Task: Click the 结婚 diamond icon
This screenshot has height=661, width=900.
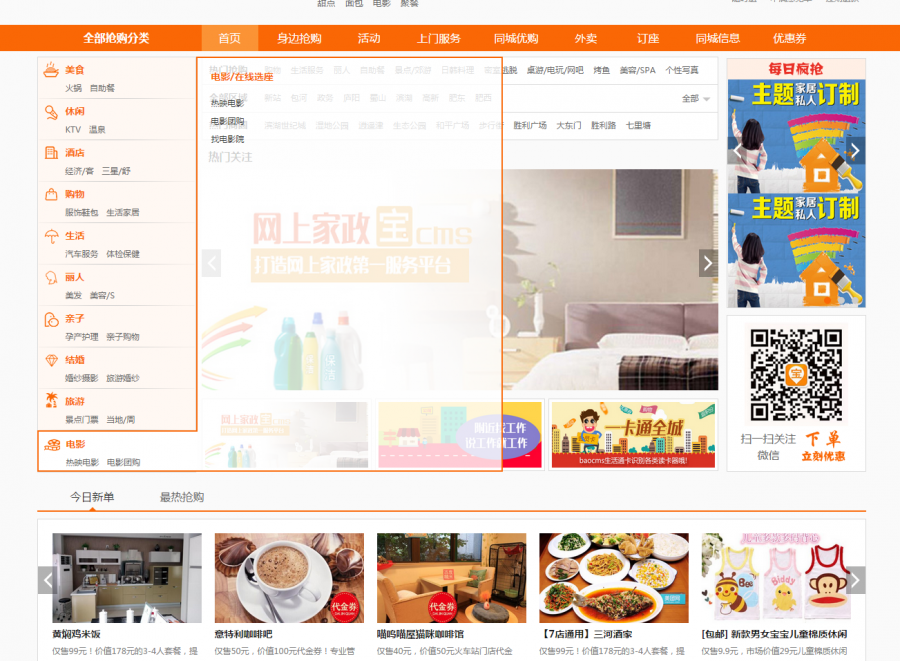Action: [x=51, y=360]
